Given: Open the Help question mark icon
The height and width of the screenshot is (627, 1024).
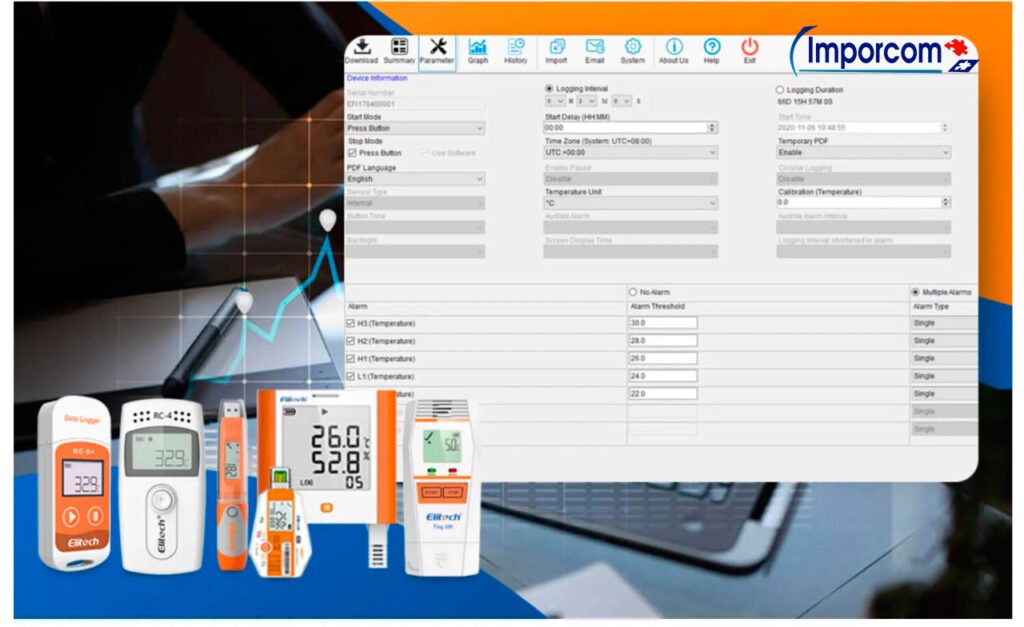Looking at the screenshot, I should [x=712, y=51].
